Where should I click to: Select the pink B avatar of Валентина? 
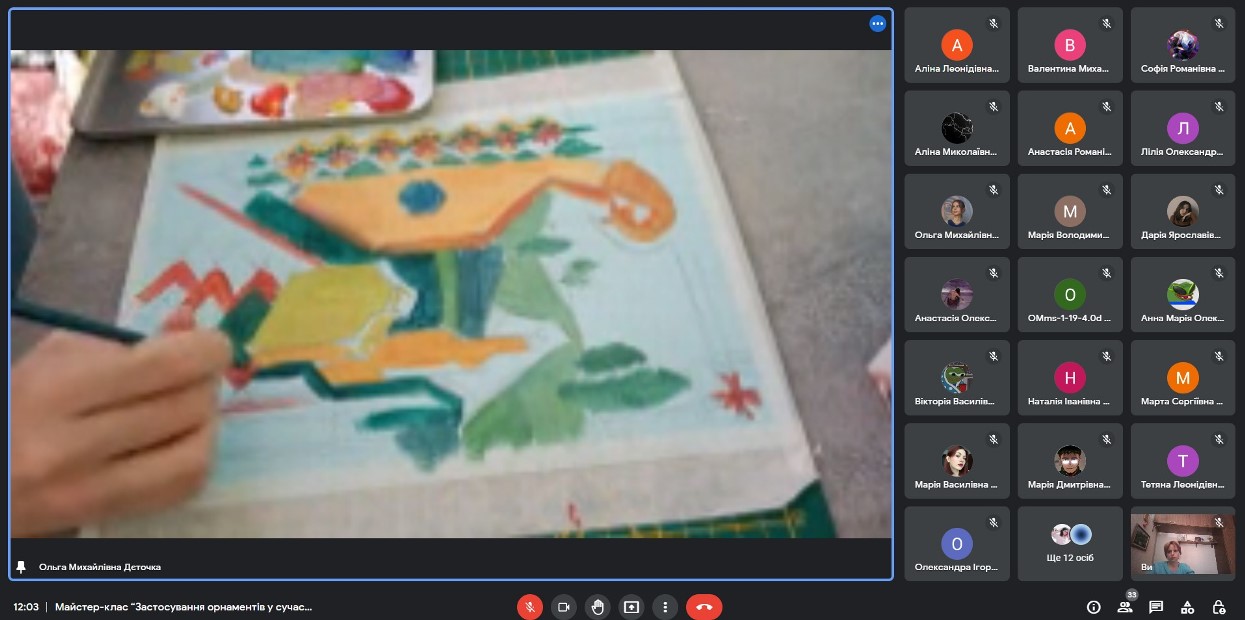pos(1070,45)
